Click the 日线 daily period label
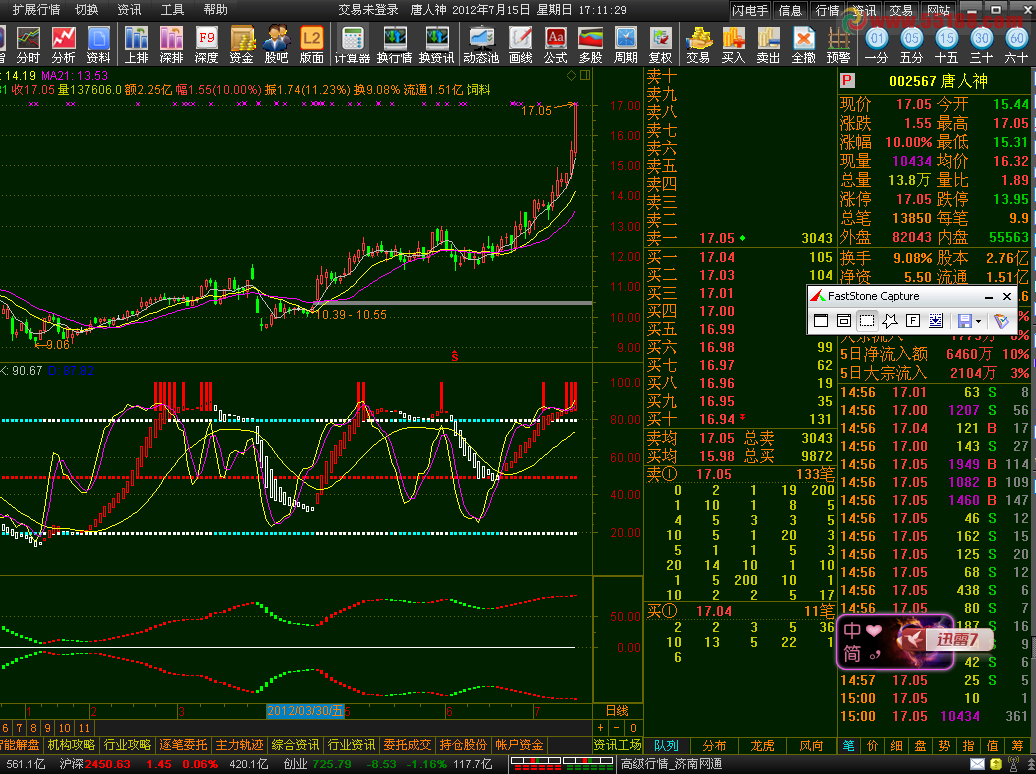Image resolution: width=1036 pixels, height=774 pixels. [x=617, y=711]
